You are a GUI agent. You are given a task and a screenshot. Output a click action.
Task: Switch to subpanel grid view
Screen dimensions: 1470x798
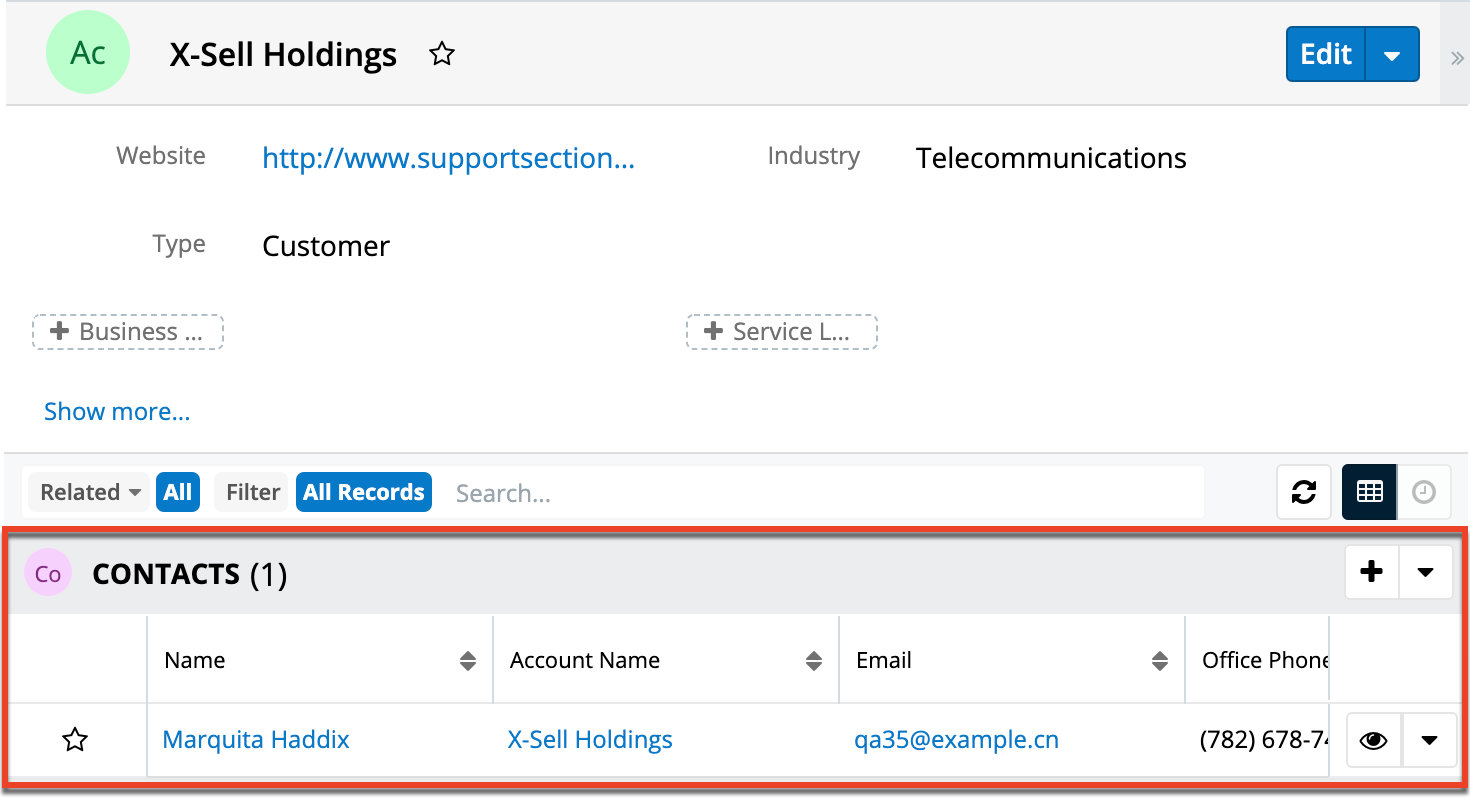1369,492
